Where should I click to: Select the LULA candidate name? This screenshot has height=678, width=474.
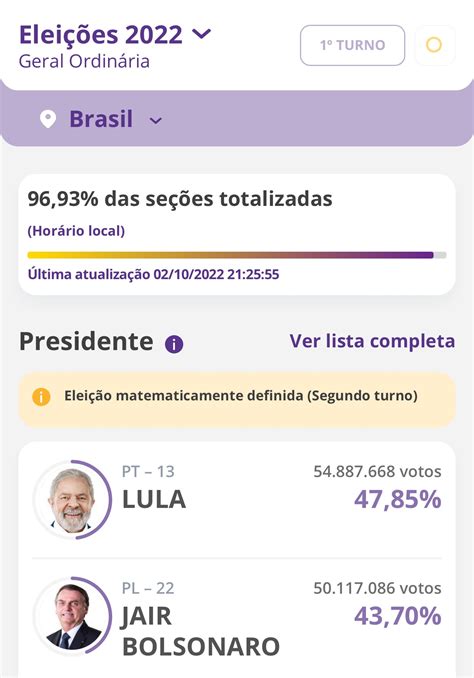154,499
